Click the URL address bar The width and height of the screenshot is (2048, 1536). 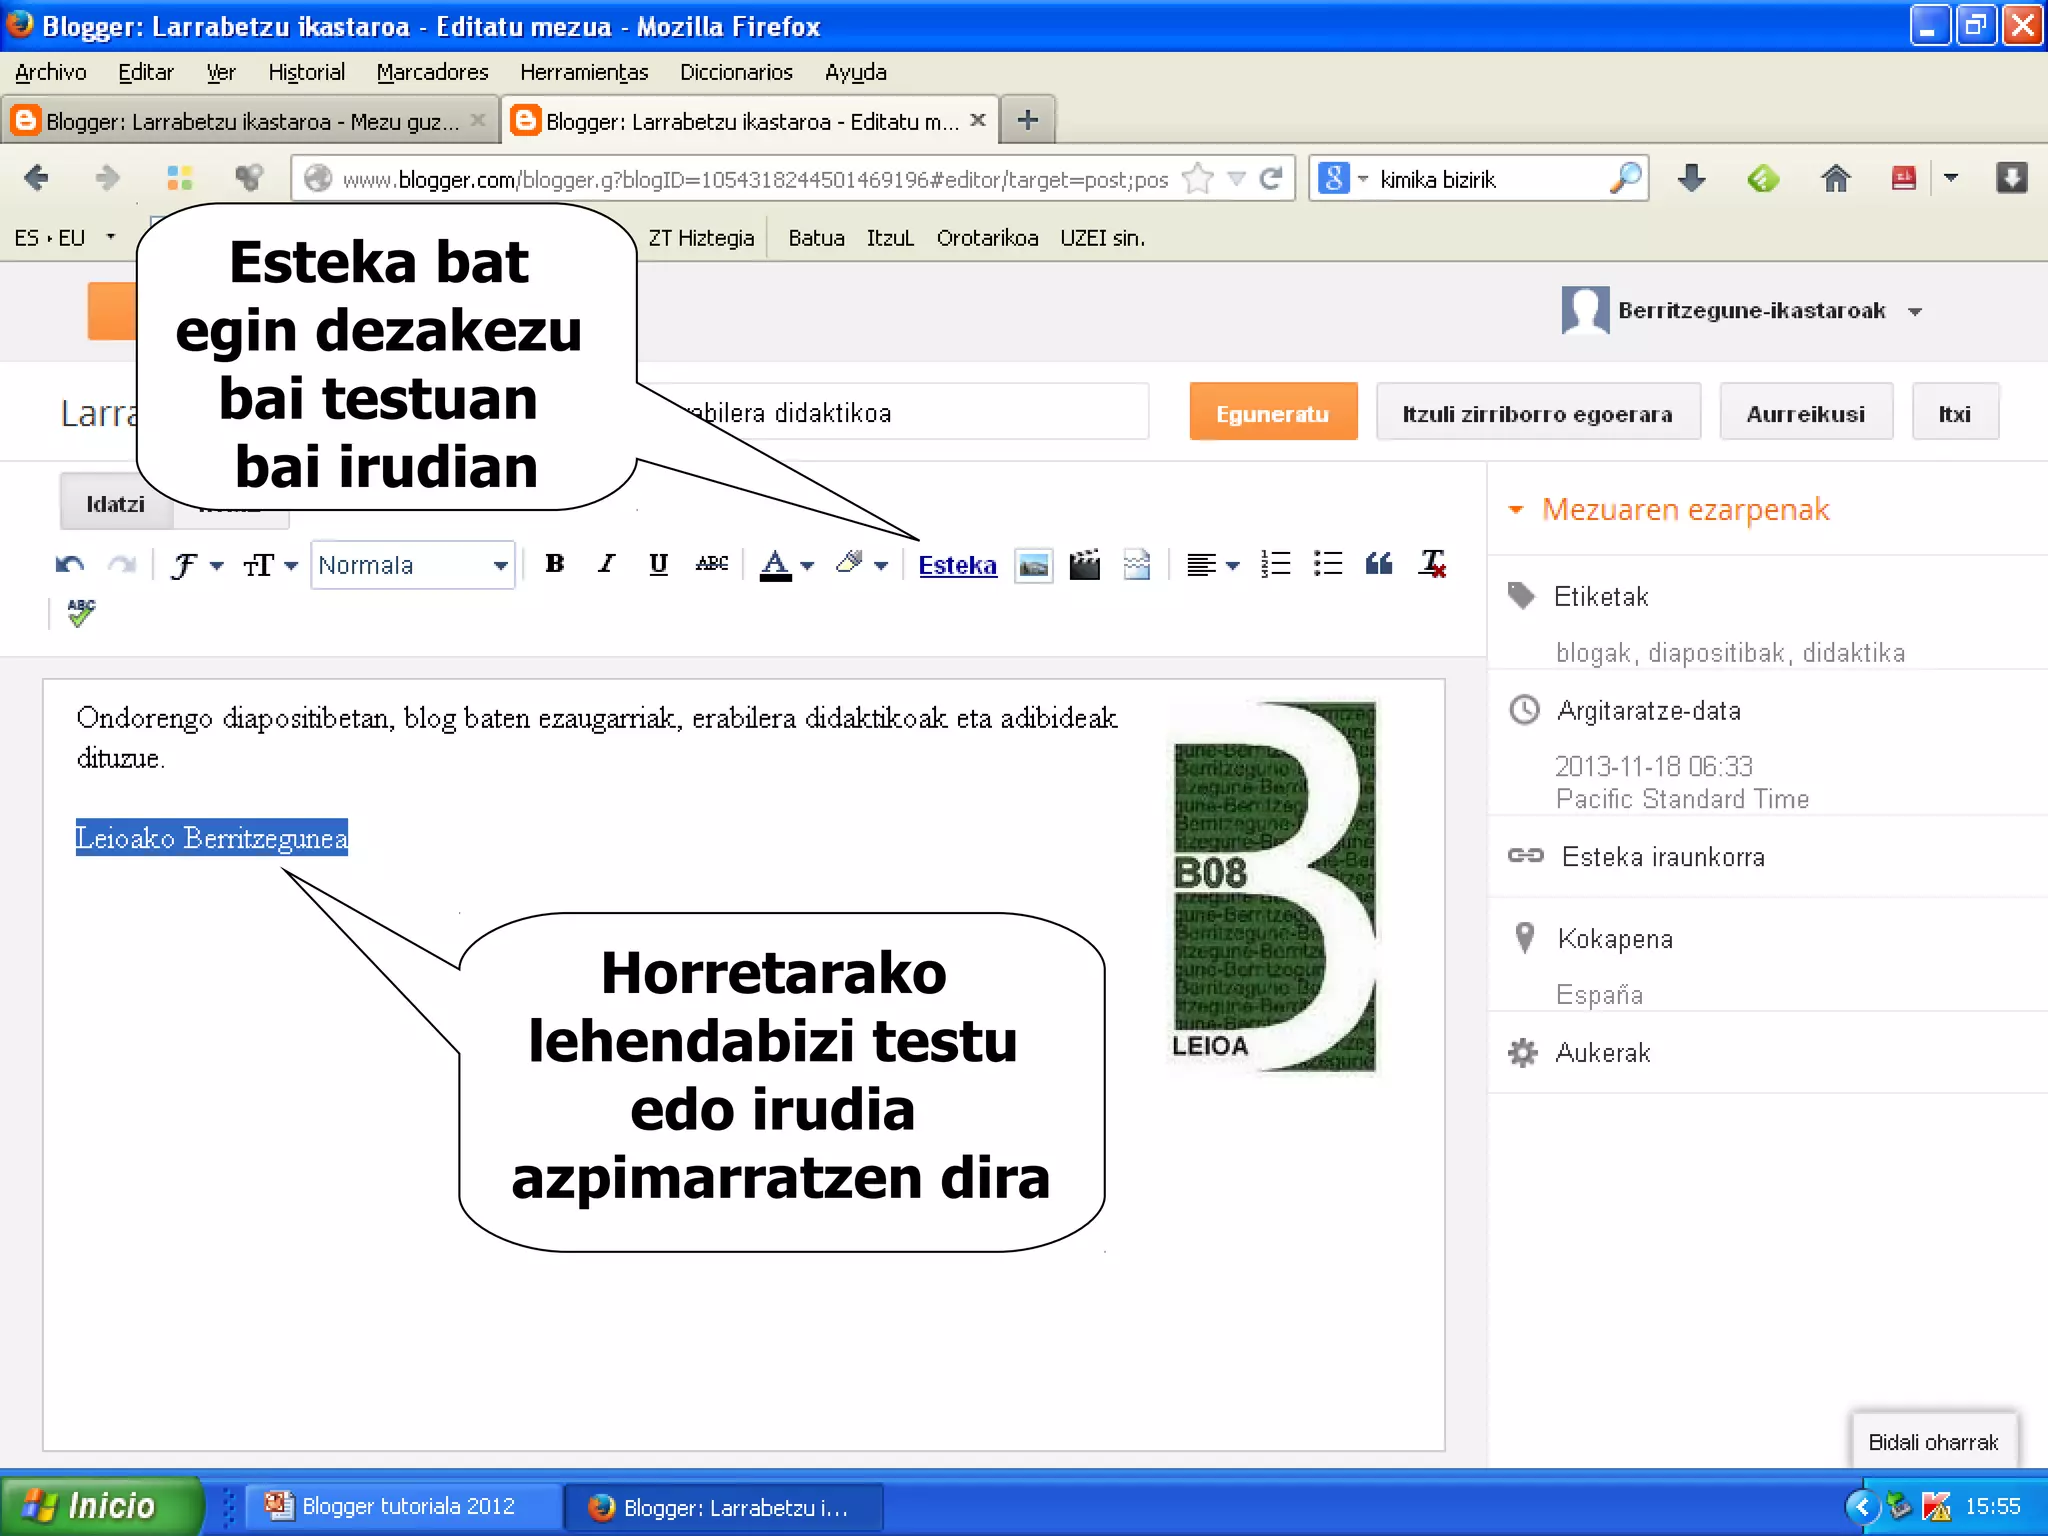click(755, 179)
